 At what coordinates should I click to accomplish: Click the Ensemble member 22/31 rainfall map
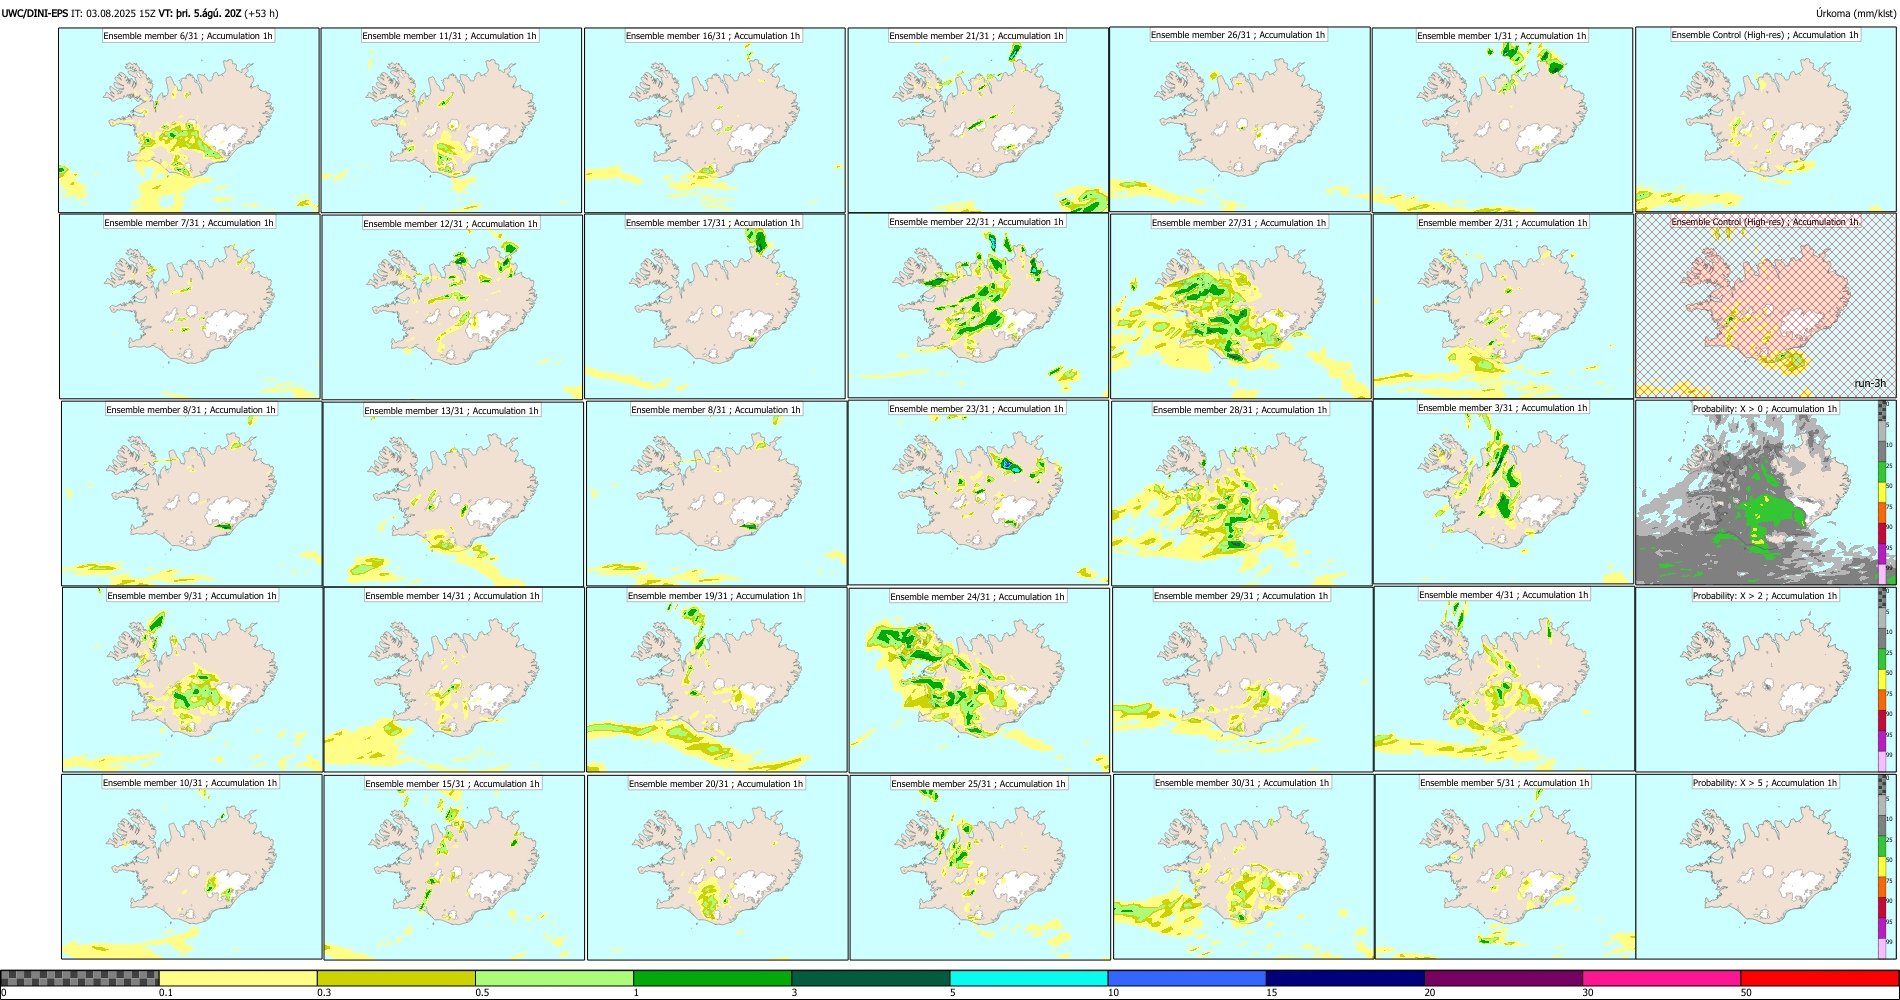(978, 306)
